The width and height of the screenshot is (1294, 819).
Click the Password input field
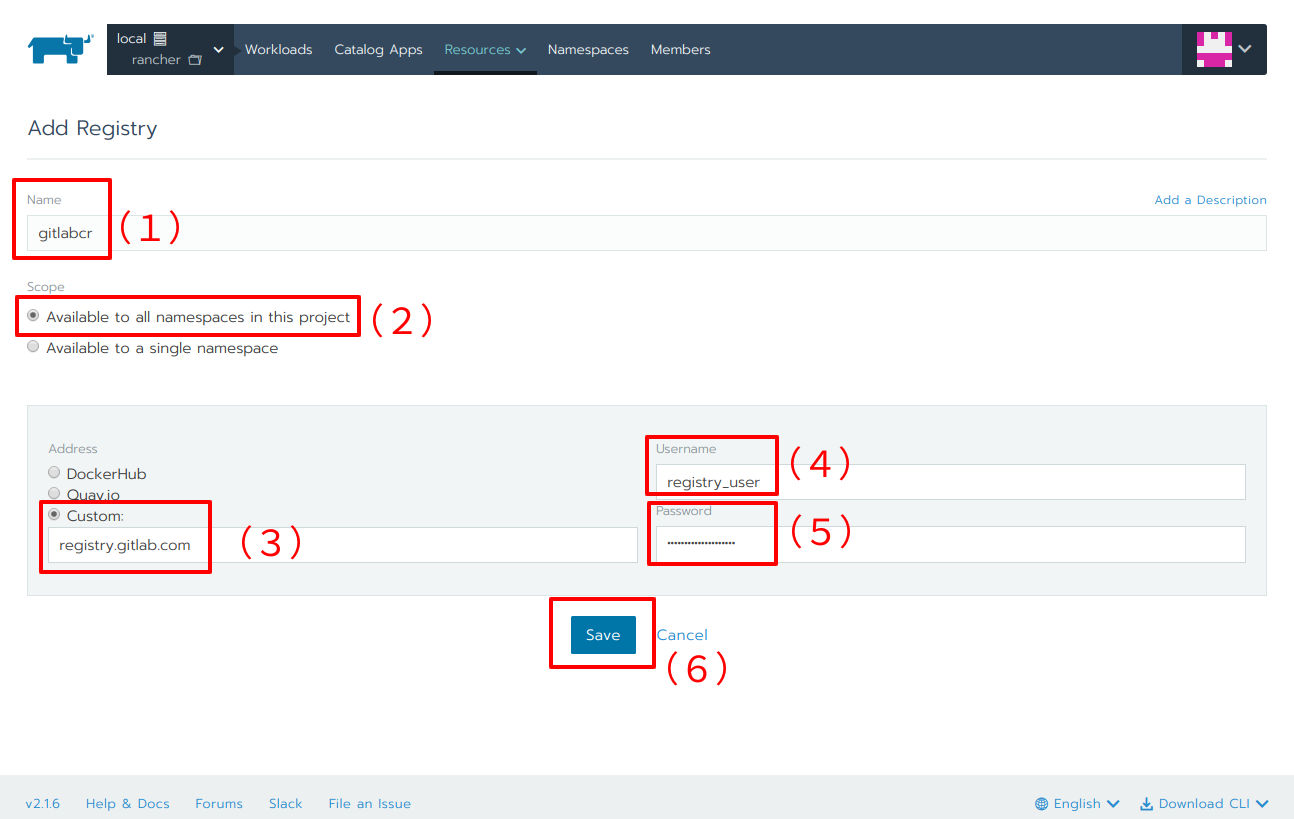[x=951, y=544]
